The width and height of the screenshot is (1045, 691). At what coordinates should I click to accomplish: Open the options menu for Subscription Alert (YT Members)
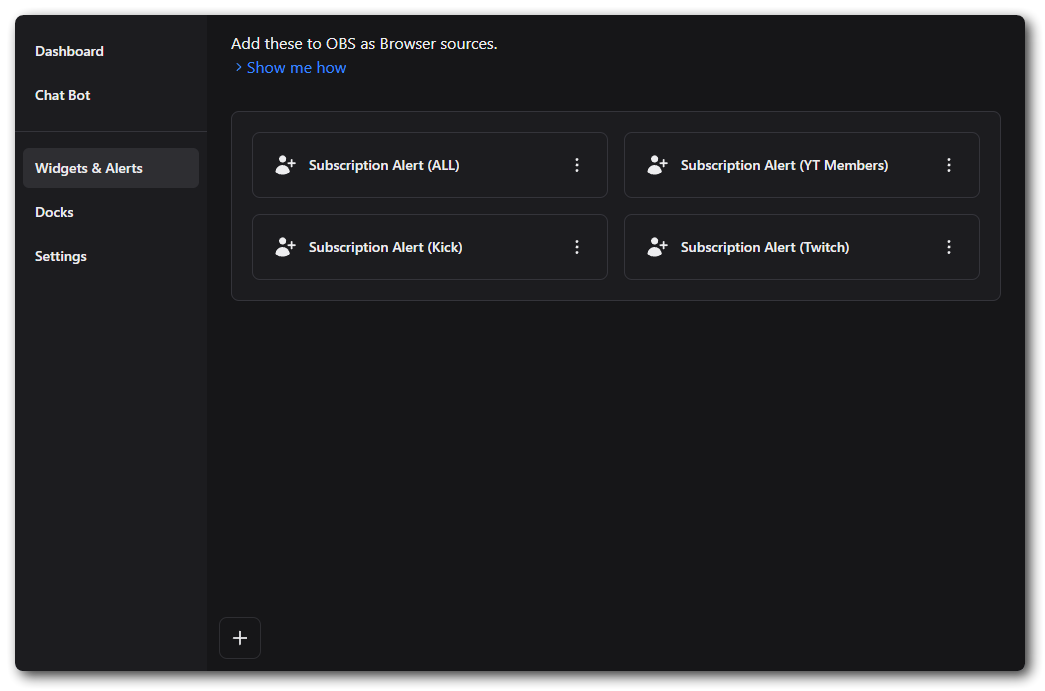pos(949,164)
